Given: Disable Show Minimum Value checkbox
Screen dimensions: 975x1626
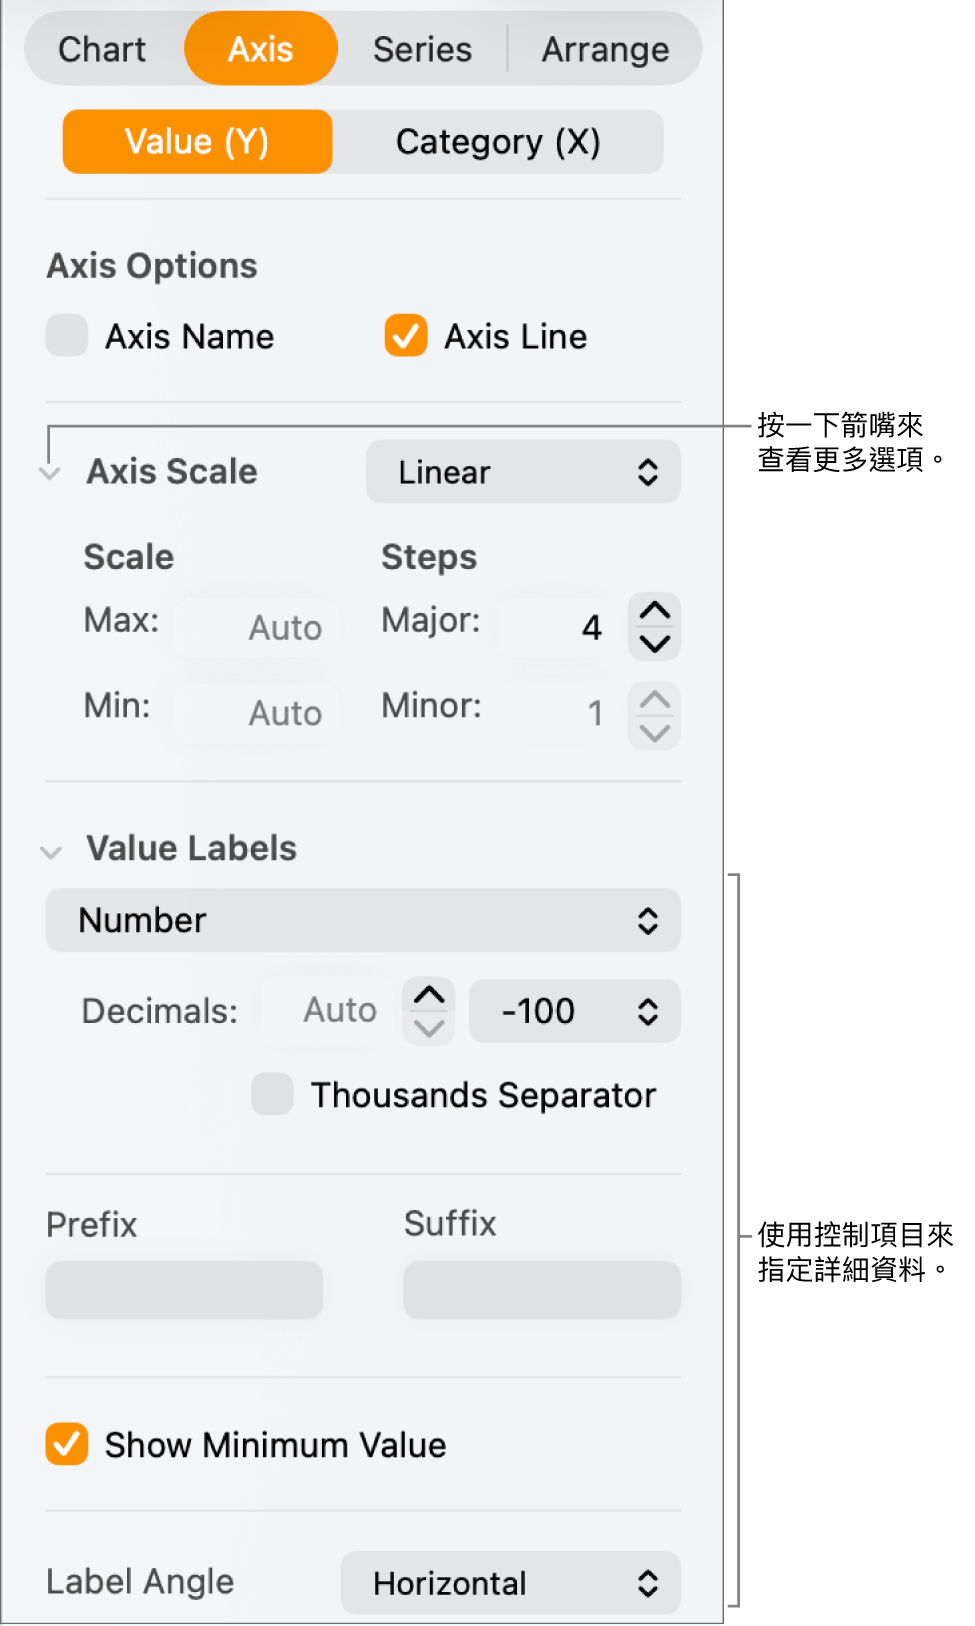Looking at the screenshot, I should coord(67,1444).
